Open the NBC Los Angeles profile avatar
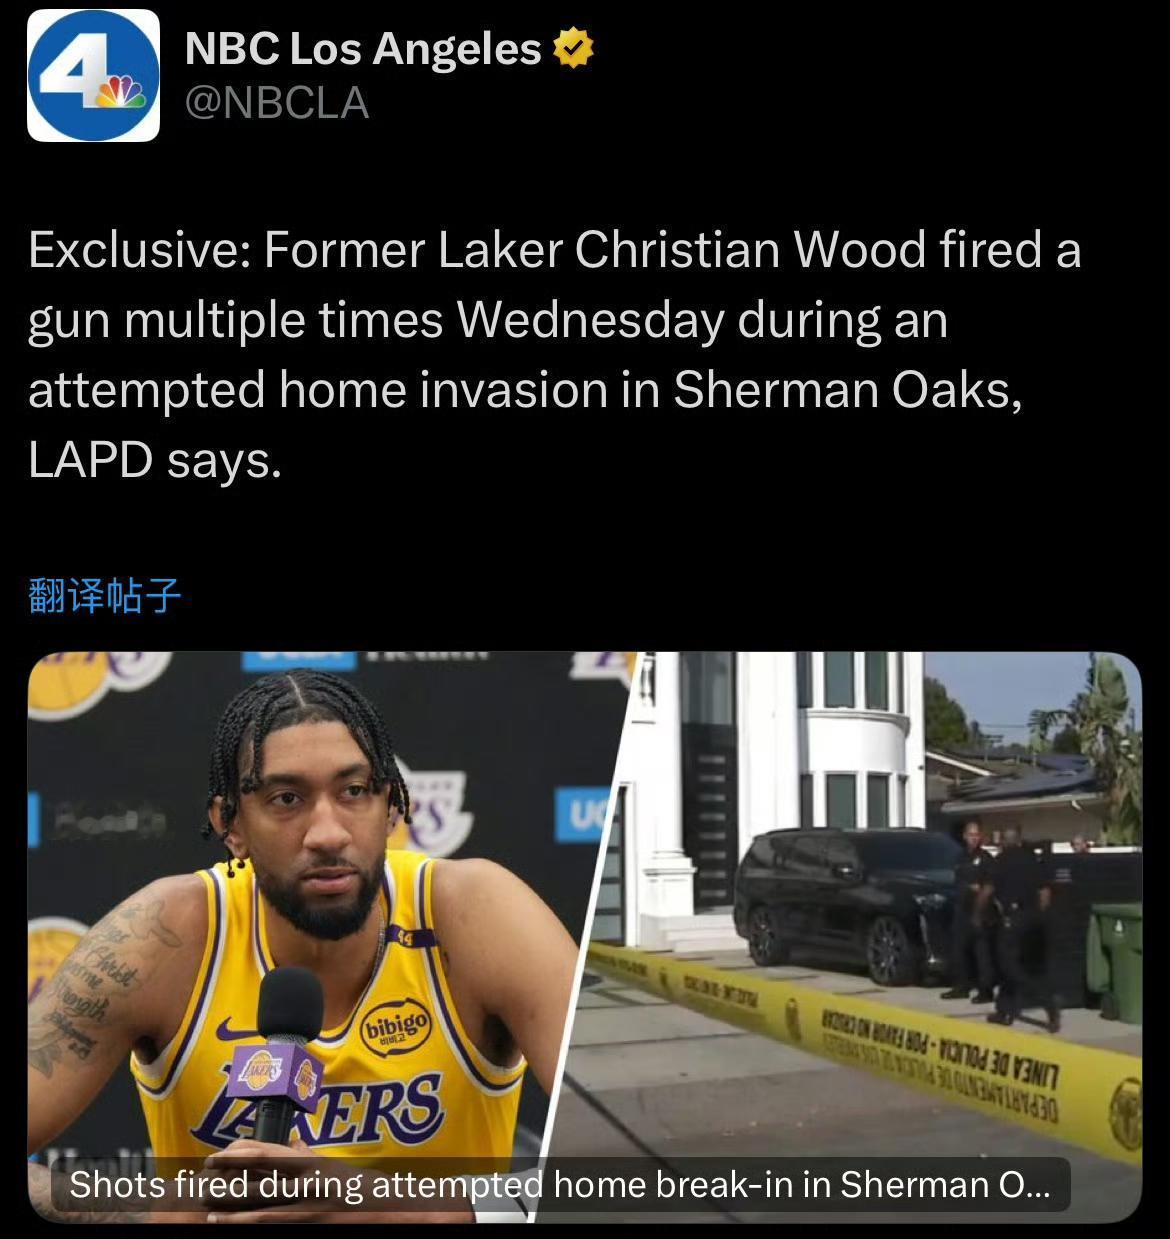Viewport: 1170px width, 1239px height. (x=93, y=75)
